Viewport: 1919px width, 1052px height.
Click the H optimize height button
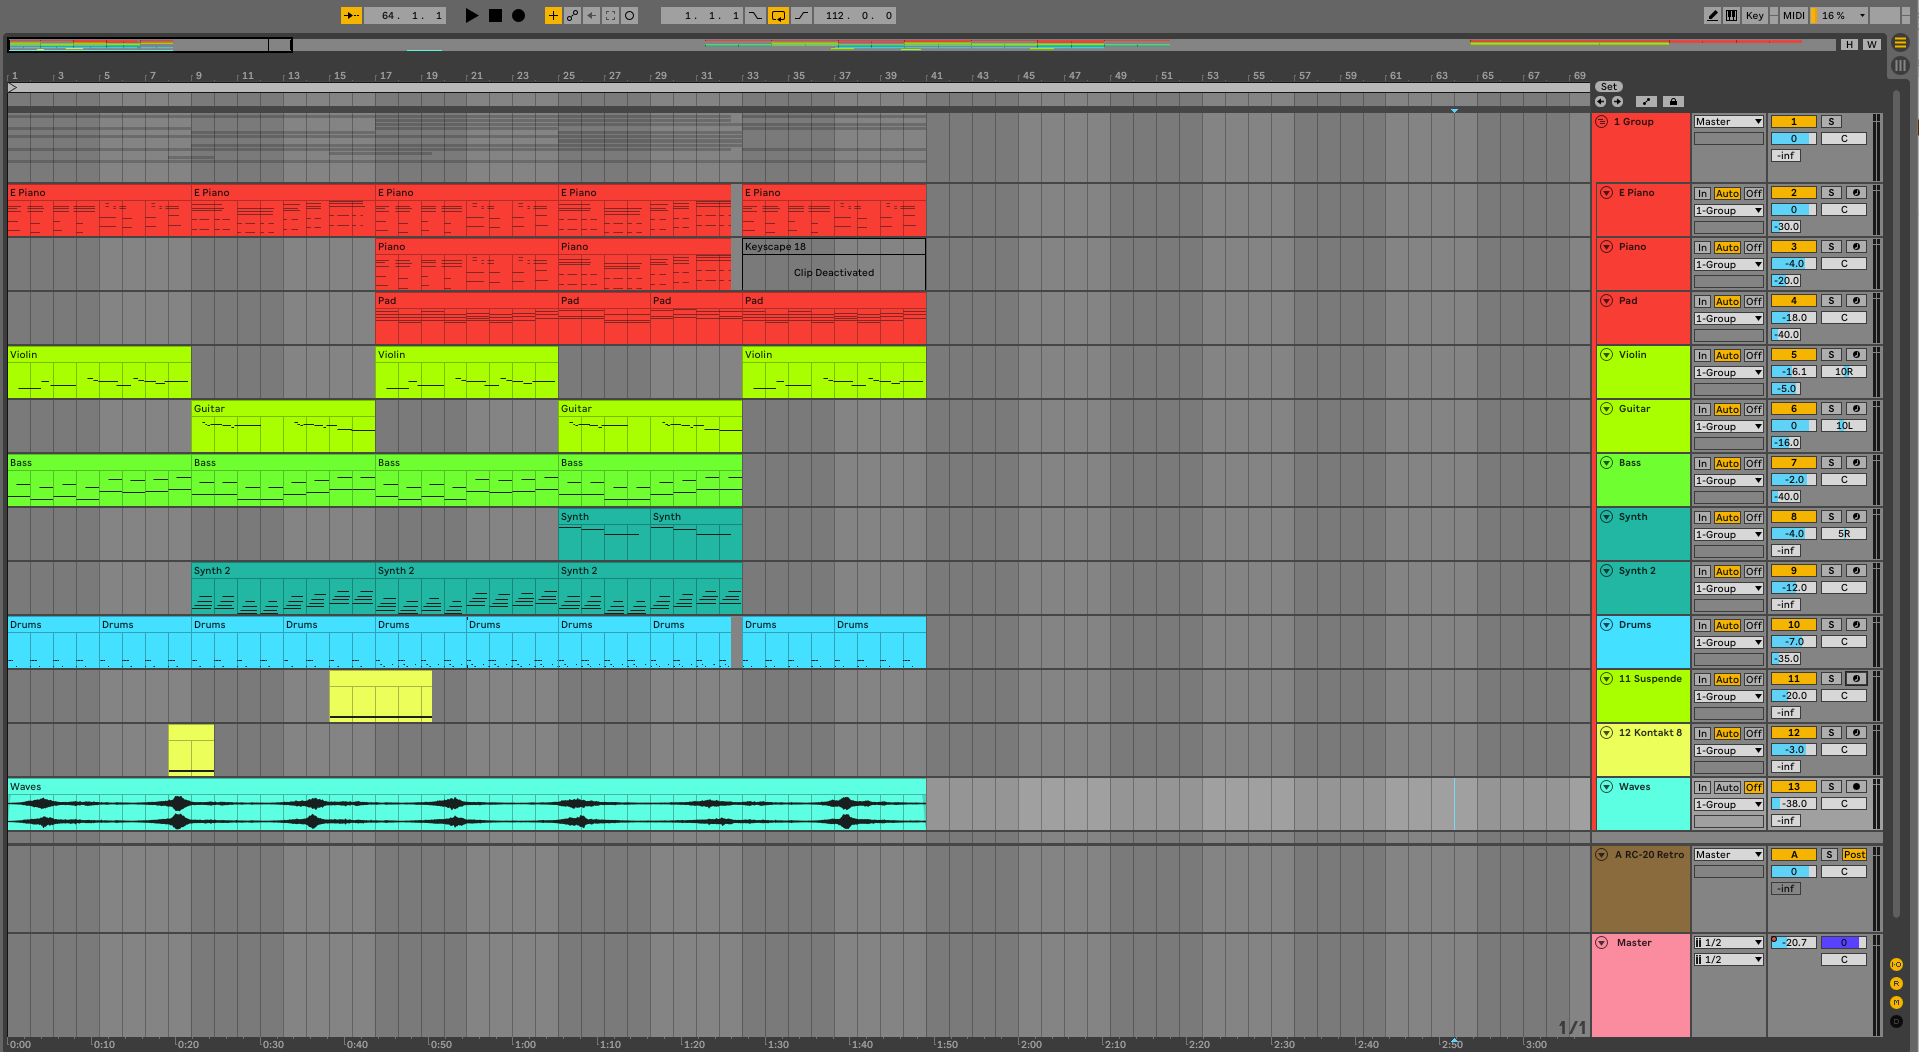(x=1849, y=45)
